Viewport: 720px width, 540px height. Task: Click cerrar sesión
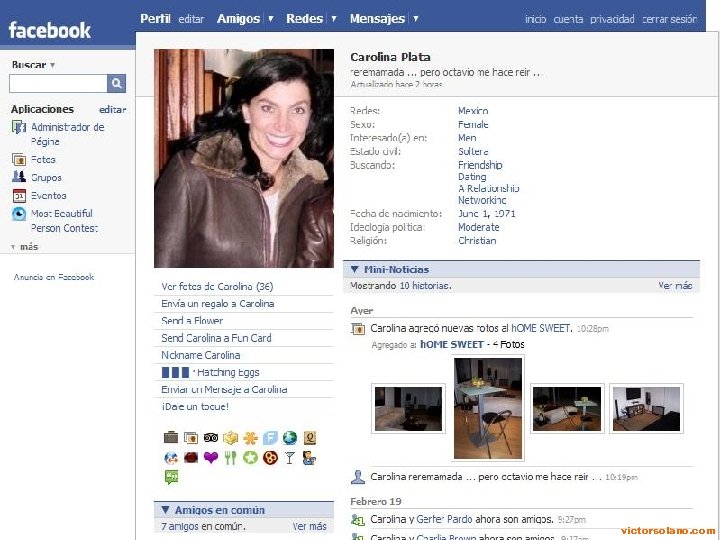point(669,19)
